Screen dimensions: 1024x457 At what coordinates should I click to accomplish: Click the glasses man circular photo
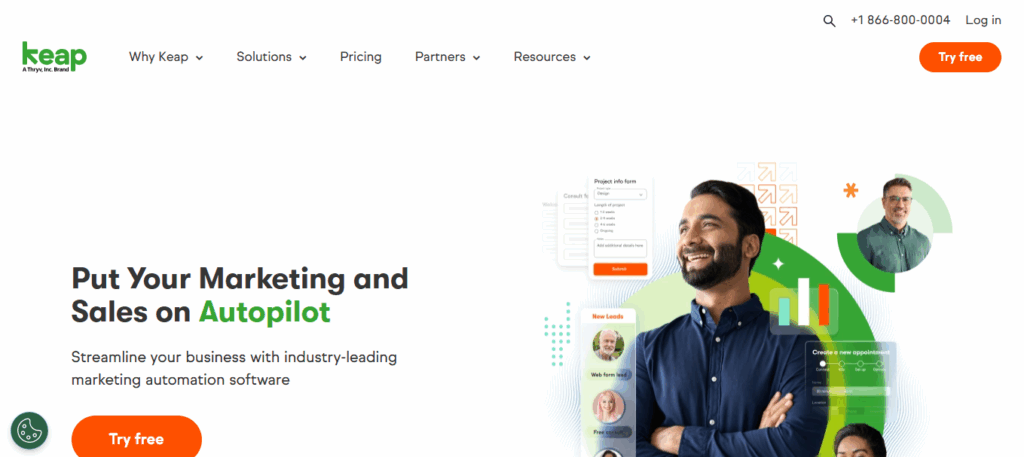coord(893,225)
